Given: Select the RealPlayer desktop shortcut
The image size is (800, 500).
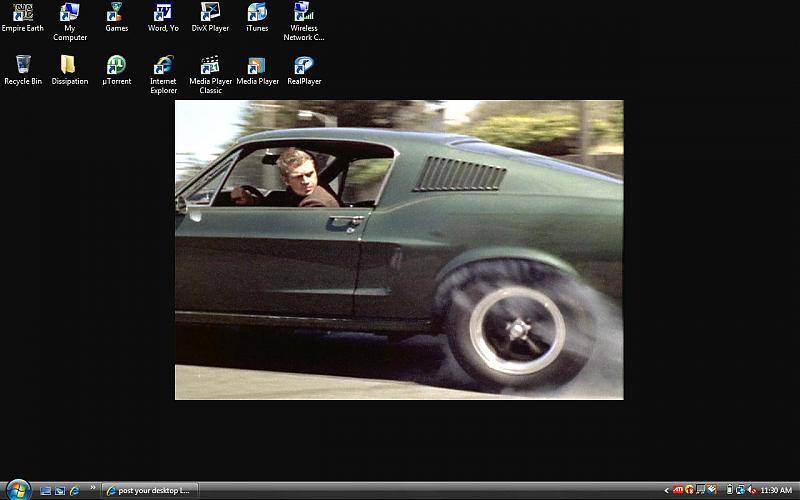Looking at the screenshot, I should (304, 70).
